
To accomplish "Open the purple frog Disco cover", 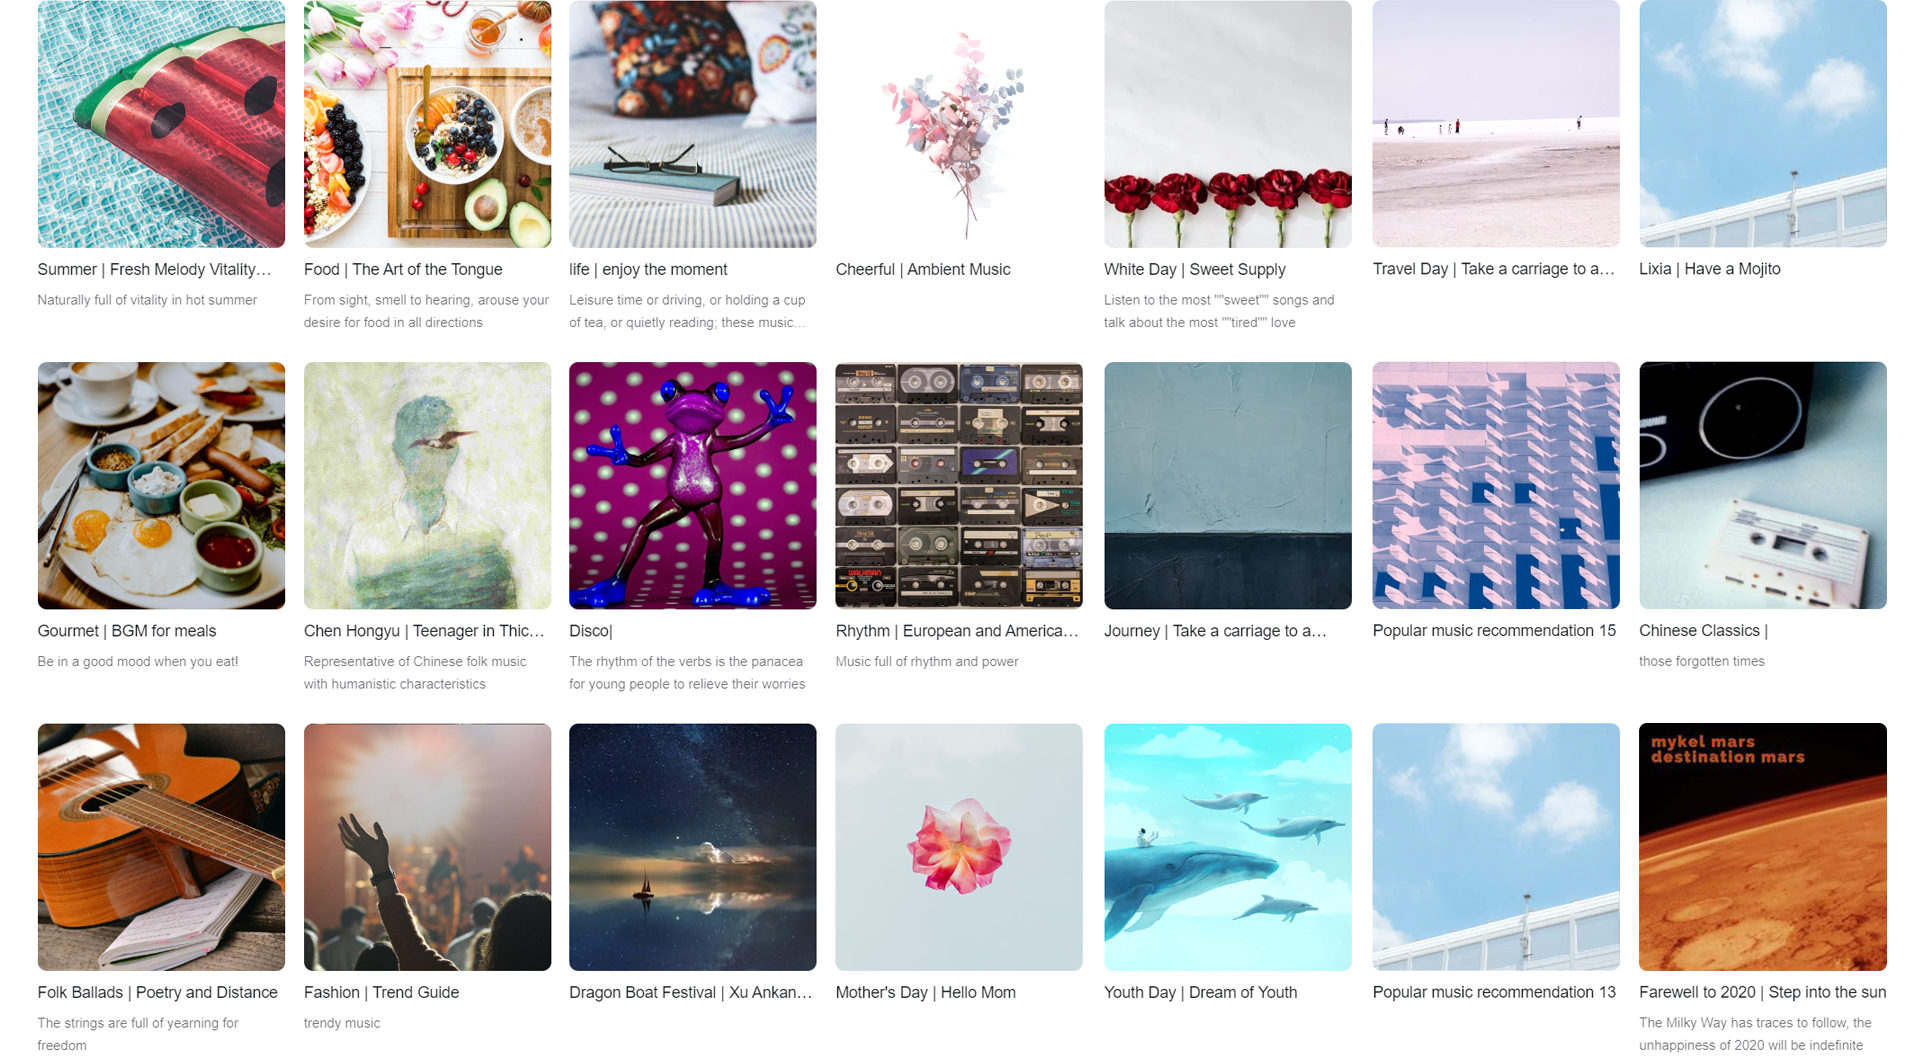I will coord(692,485).
